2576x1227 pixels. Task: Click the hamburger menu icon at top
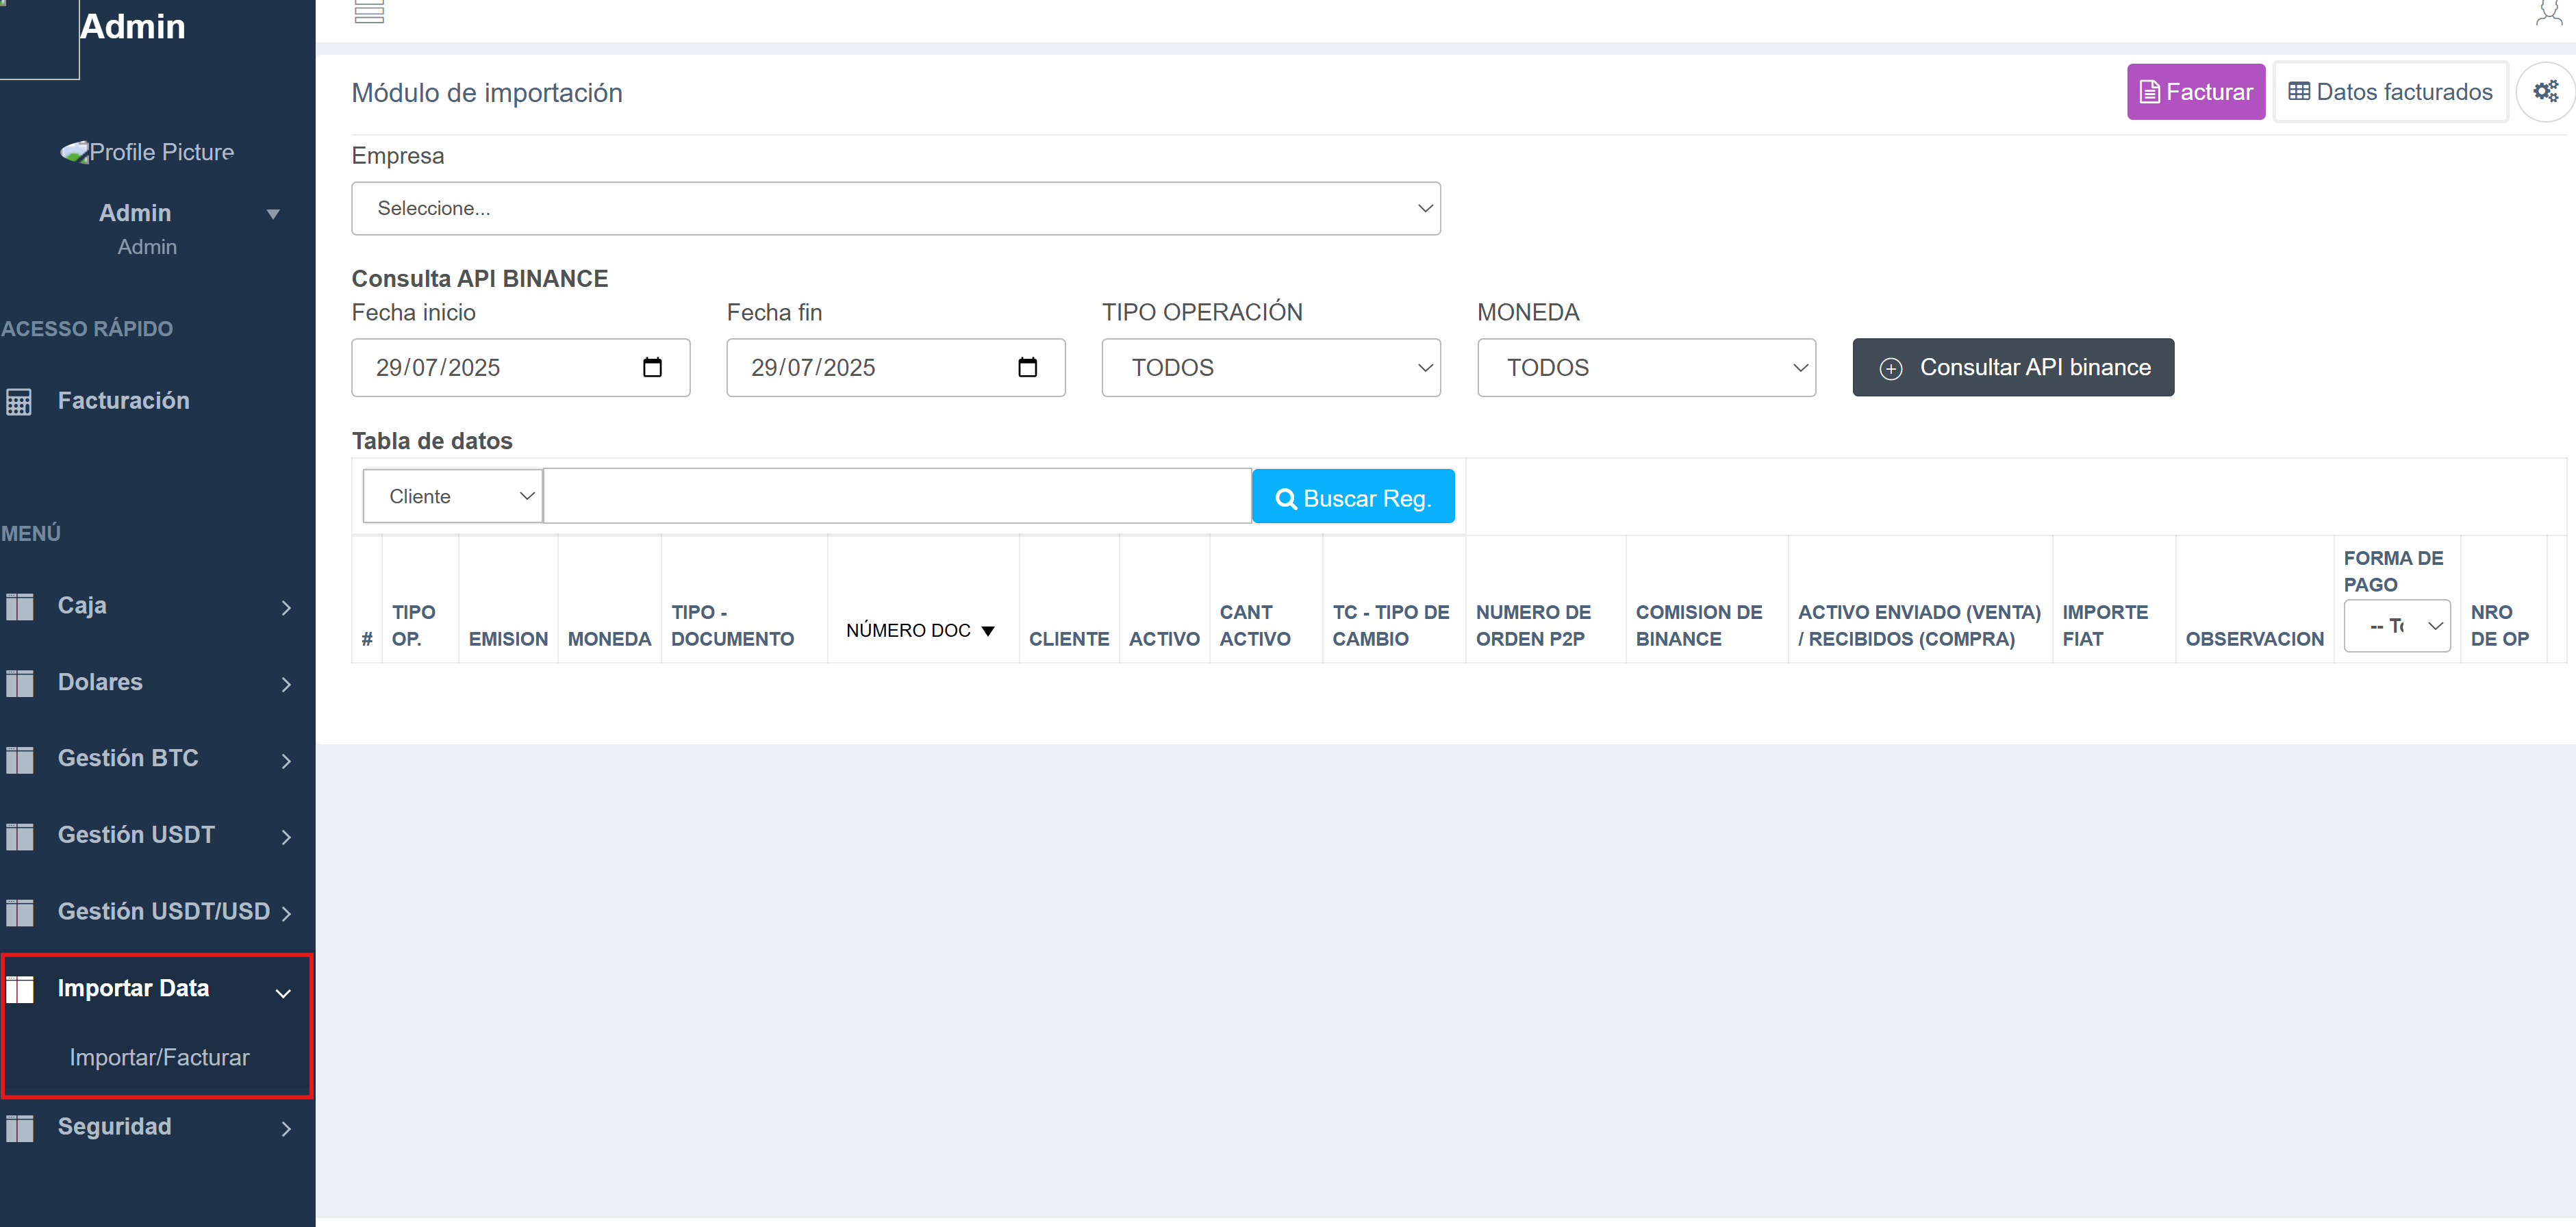(369, 12)
